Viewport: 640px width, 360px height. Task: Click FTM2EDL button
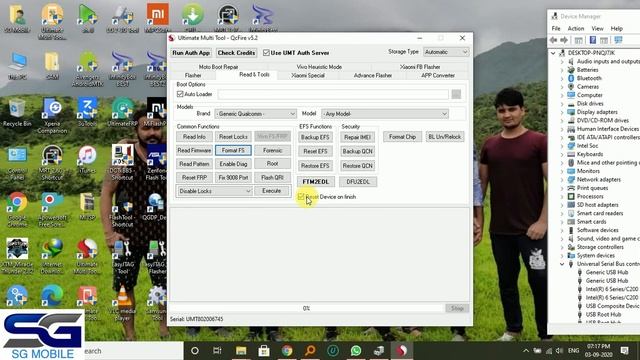(316, 182)
